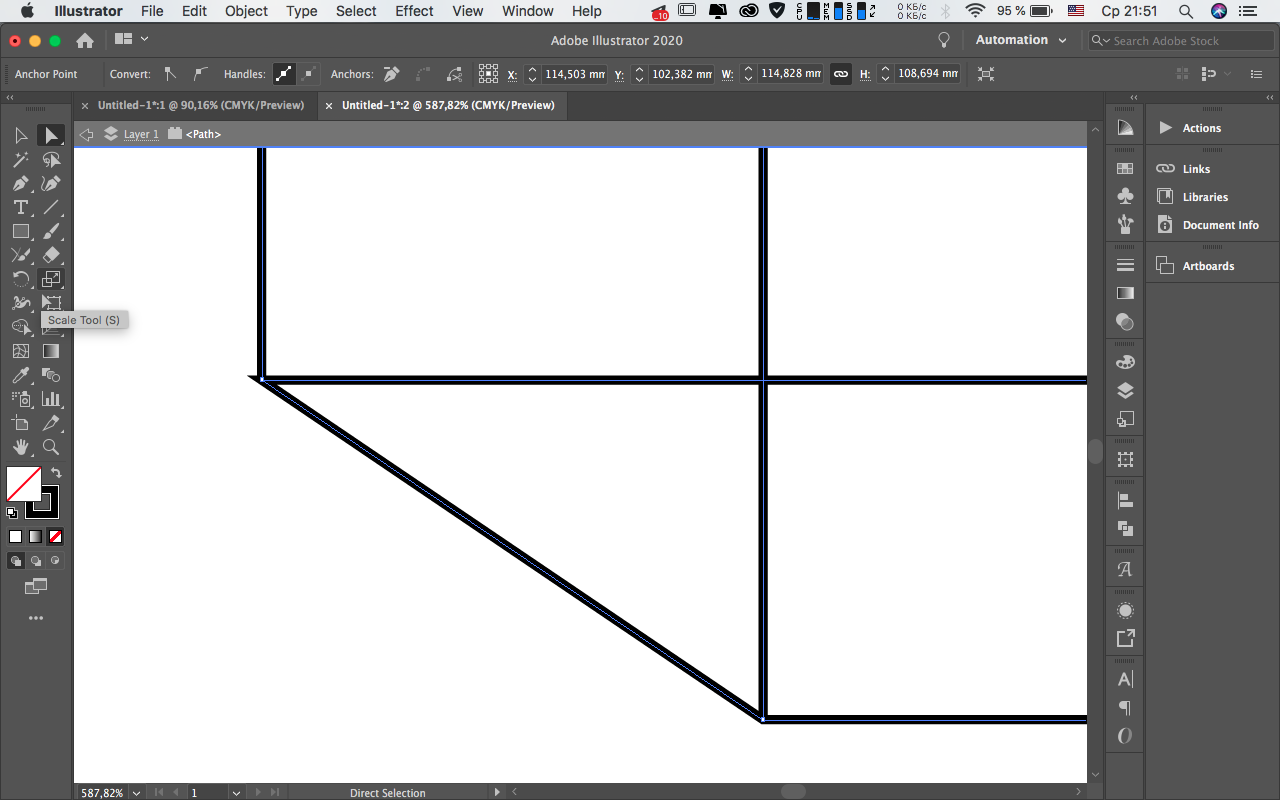Toggle constrain width and height proportions

tap(840, 74)
